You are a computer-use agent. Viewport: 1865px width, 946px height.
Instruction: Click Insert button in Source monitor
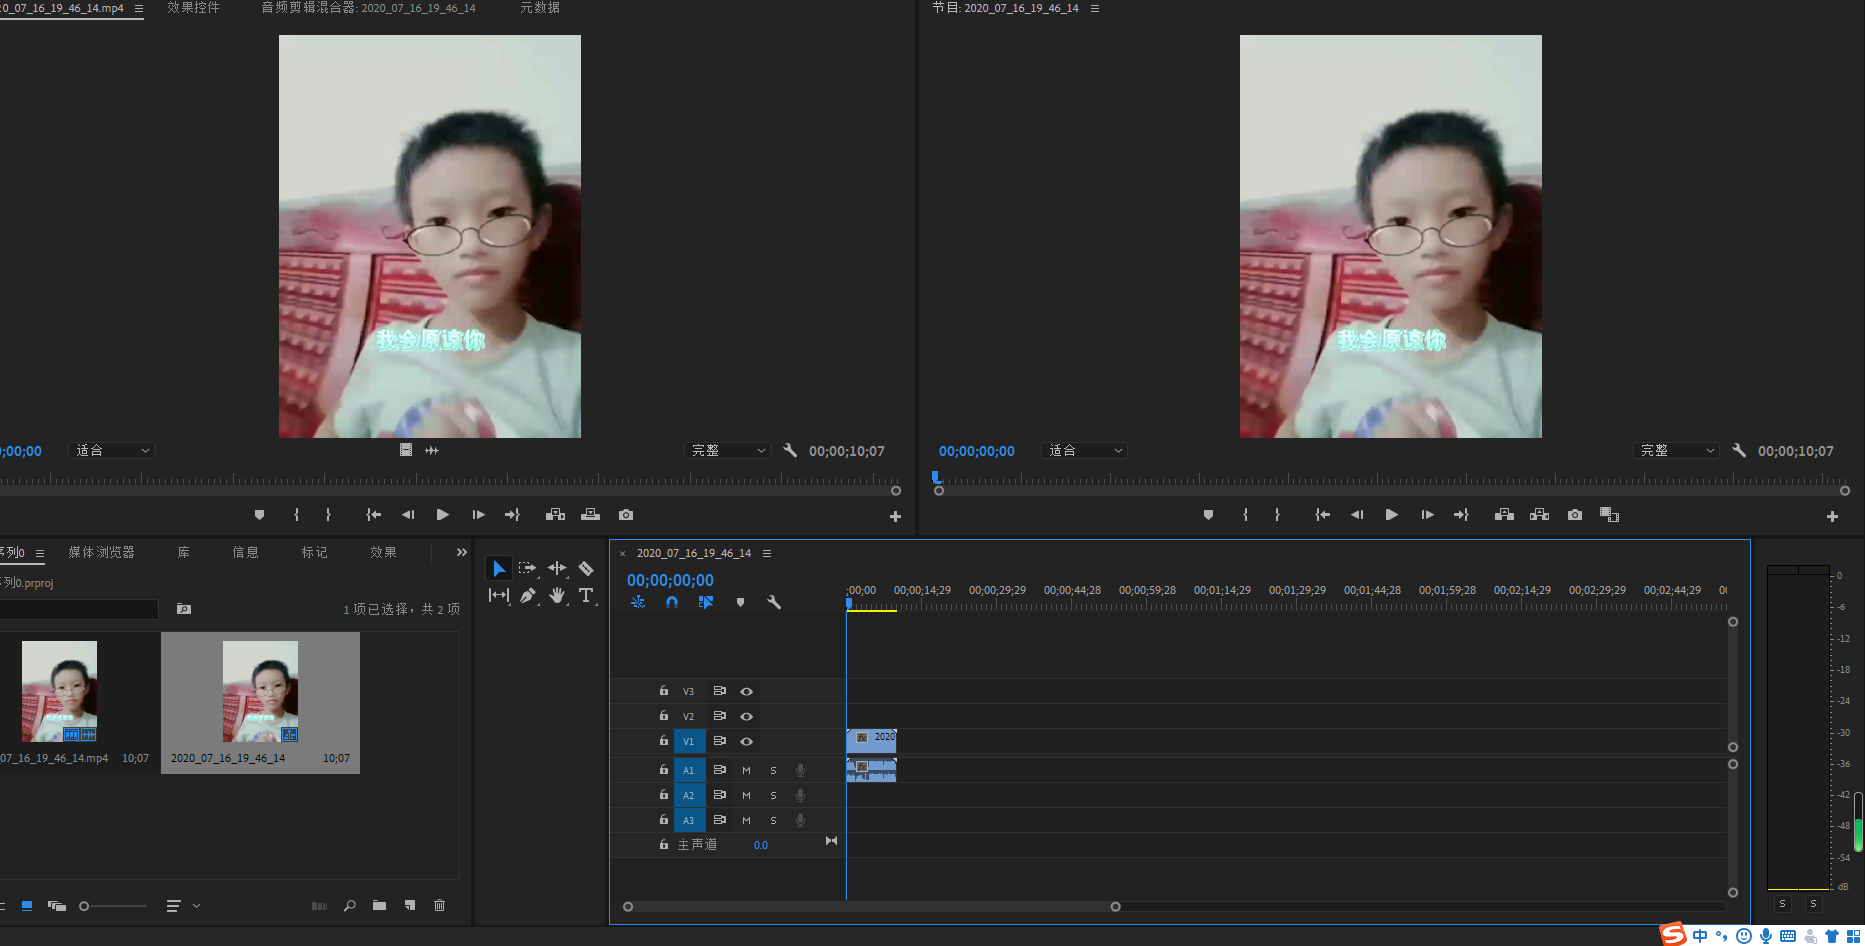(x=555, y=514)
